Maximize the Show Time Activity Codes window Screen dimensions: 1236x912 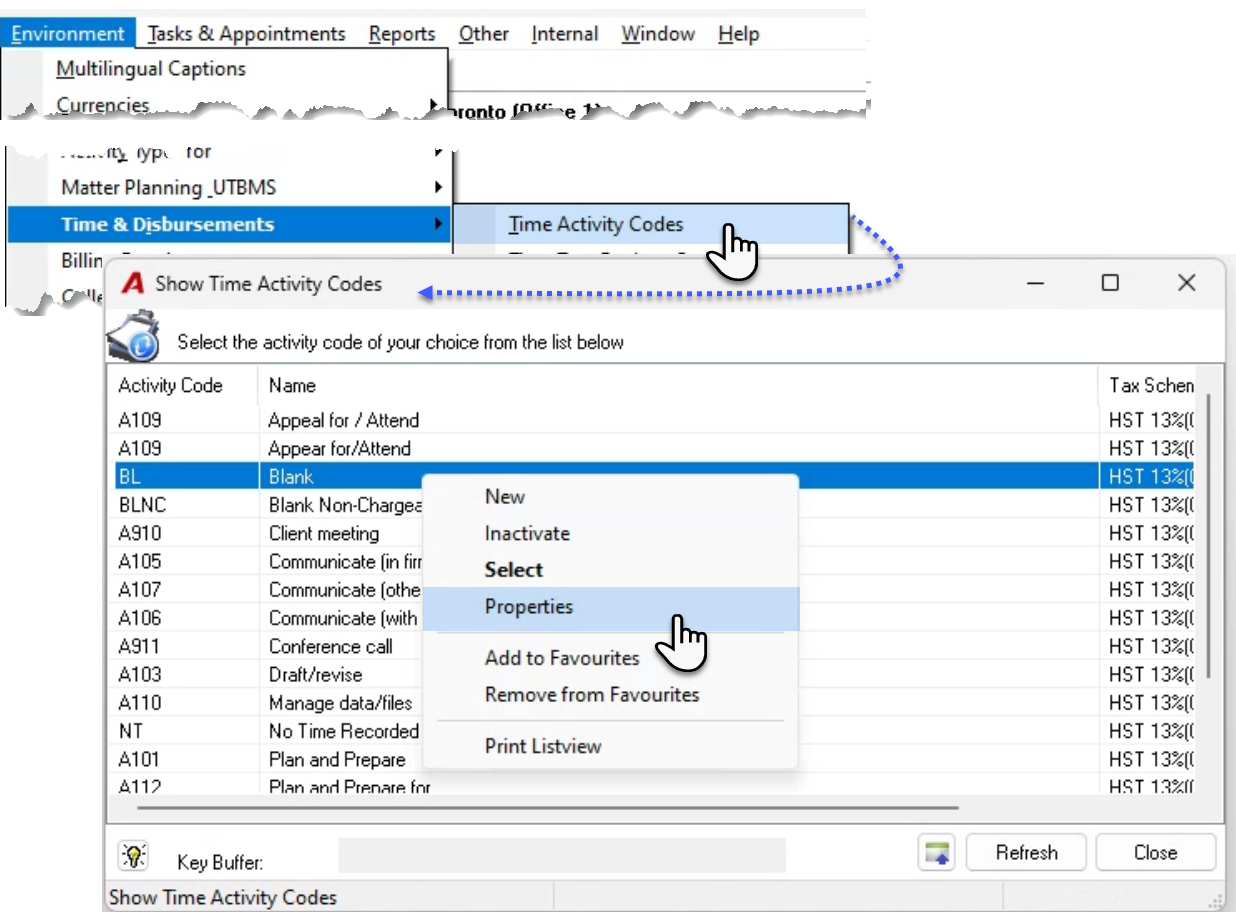pos(1110,283)
